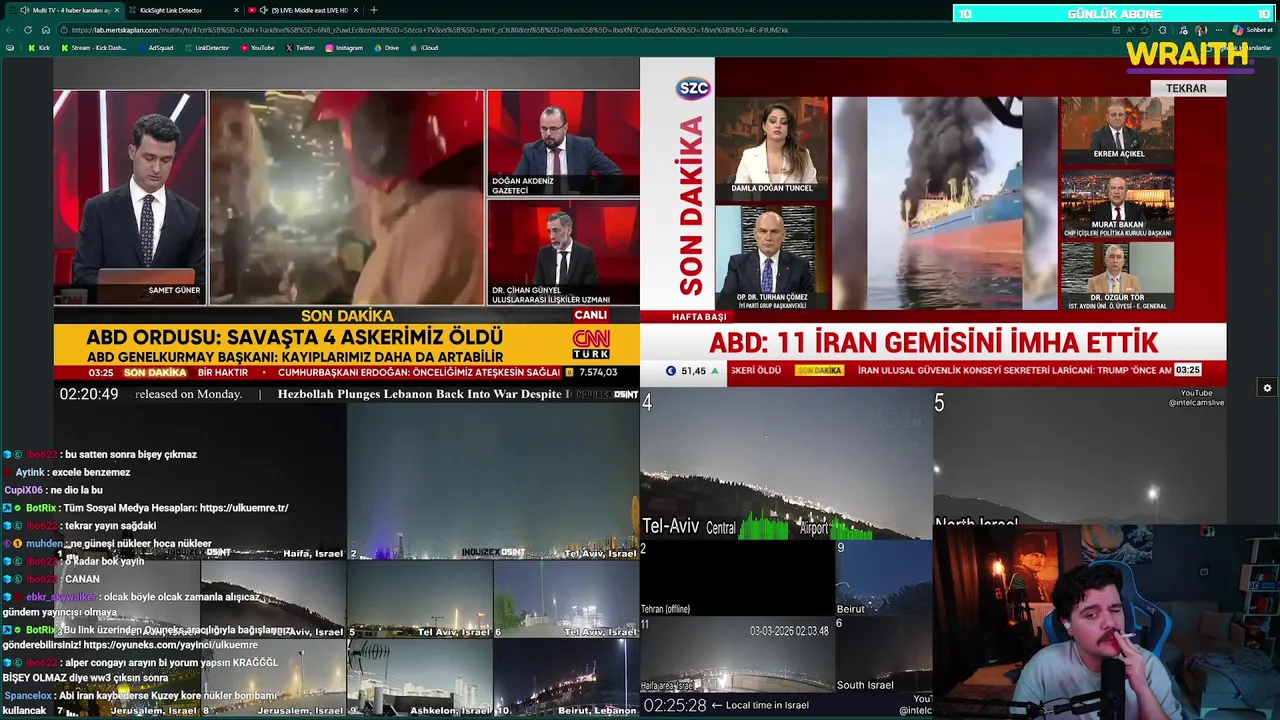Open Copilot Sohbet et button
The width and height of the screenshot is (1280, 720).
pos(1252,30)
